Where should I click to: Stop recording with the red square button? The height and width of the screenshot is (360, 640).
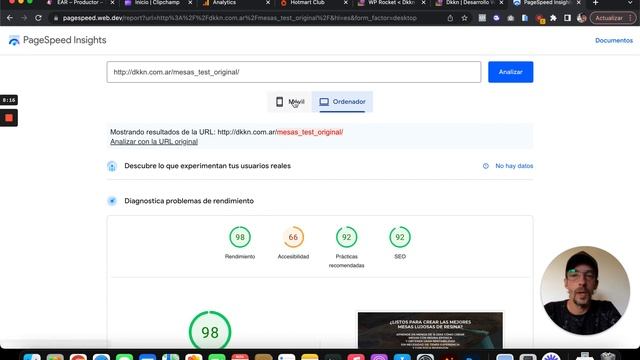(x=9, y=118)
